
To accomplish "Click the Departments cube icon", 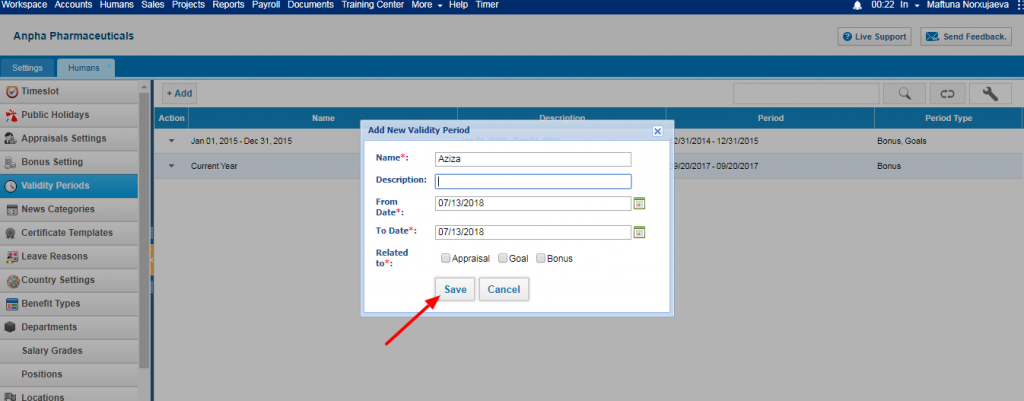I will point(10,327).
